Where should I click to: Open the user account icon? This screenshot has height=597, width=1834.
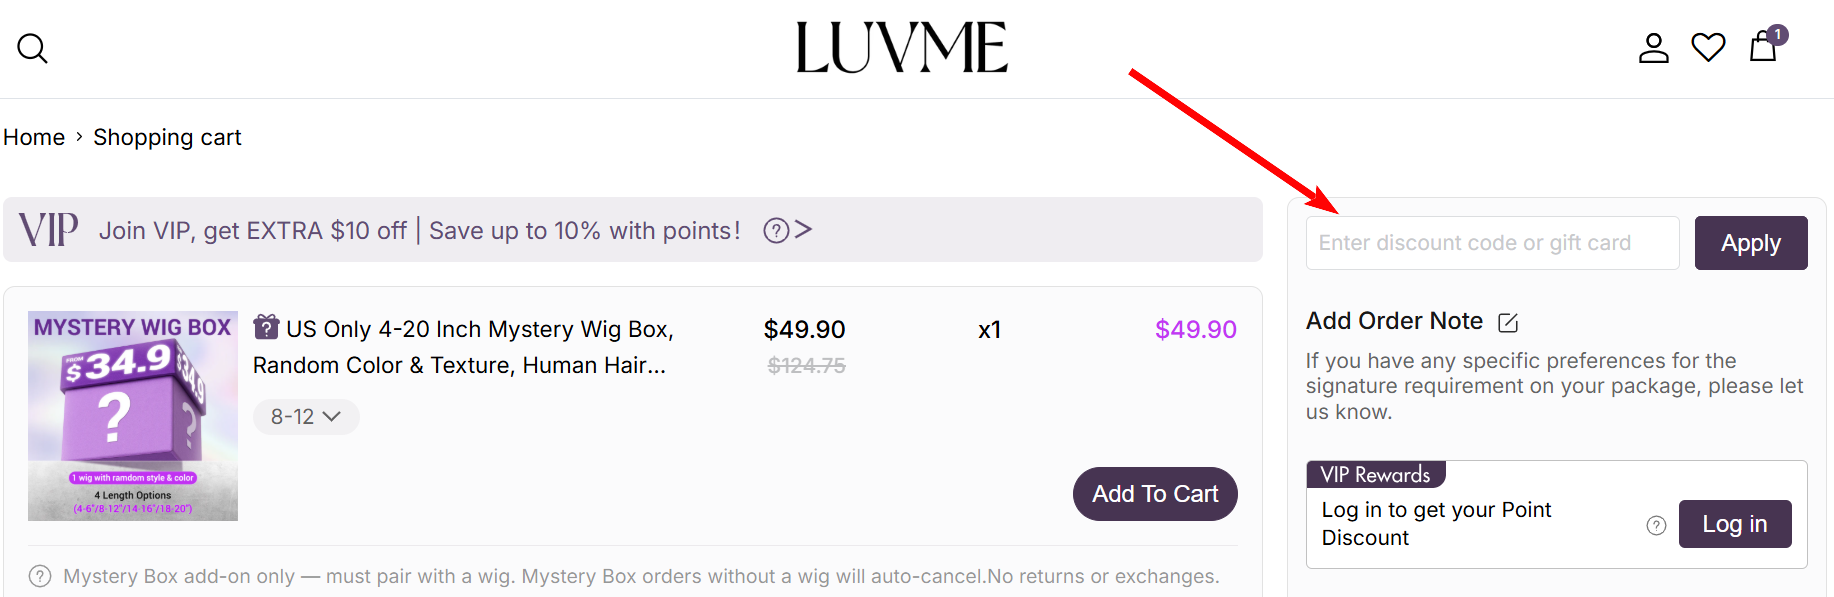coord(1654,48)
